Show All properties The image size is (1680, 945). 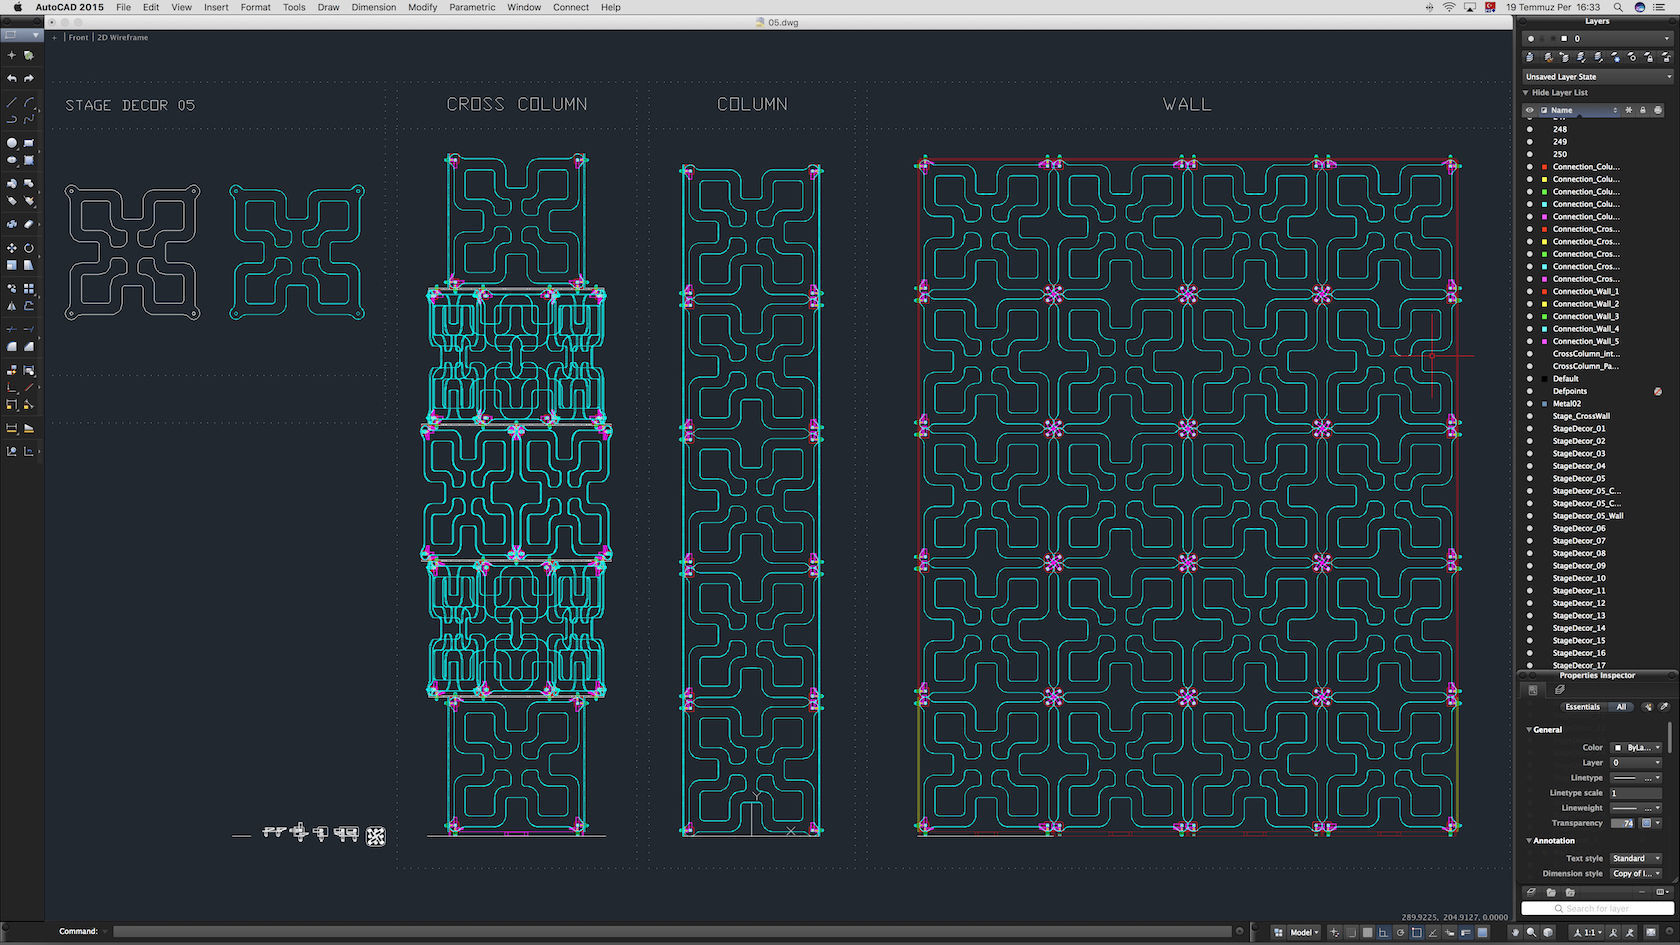1621,707
